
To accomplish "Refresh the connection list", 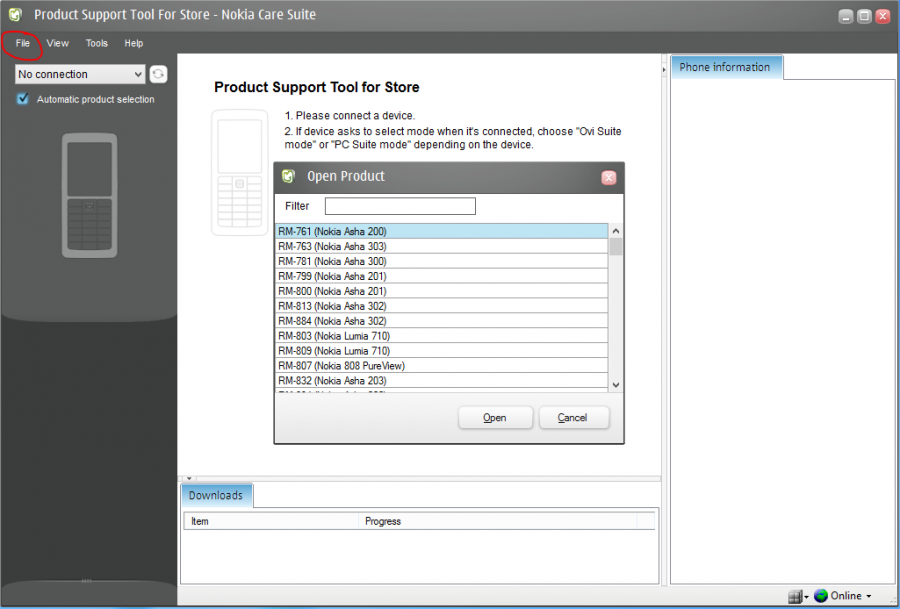I will coord(158,74).
